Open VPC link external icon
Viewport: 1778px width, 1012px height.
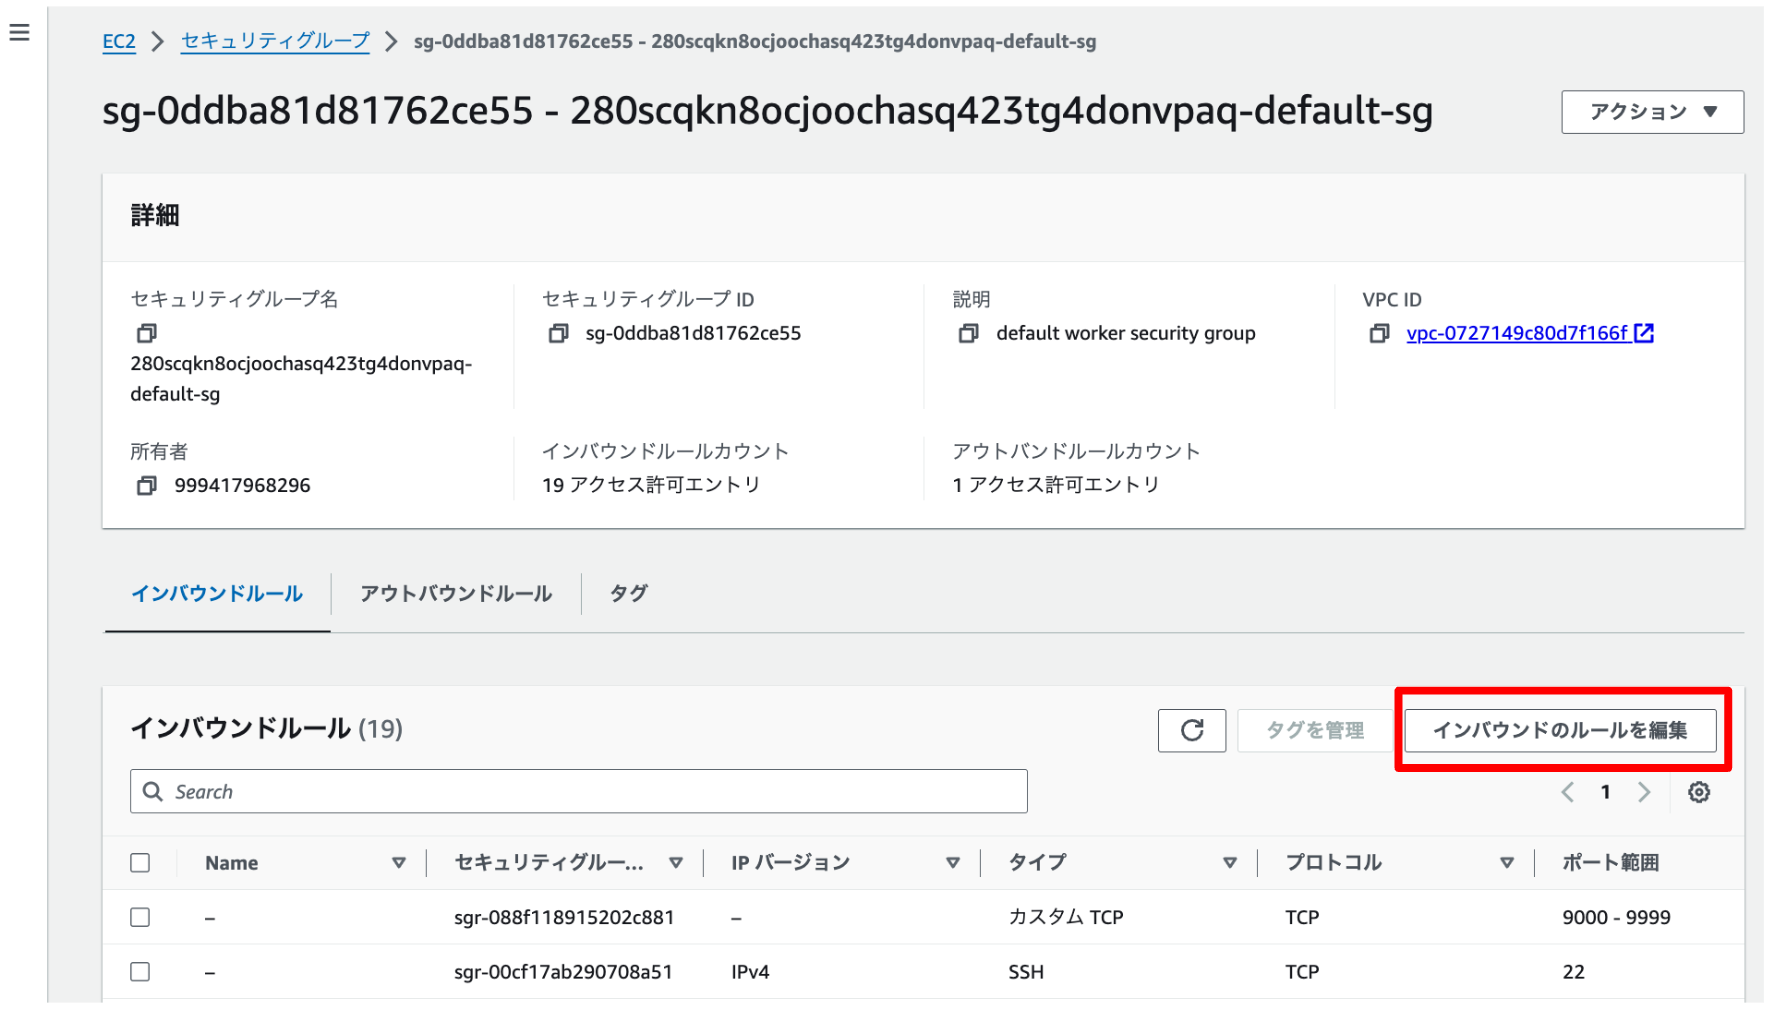[x=1644, y=333]
